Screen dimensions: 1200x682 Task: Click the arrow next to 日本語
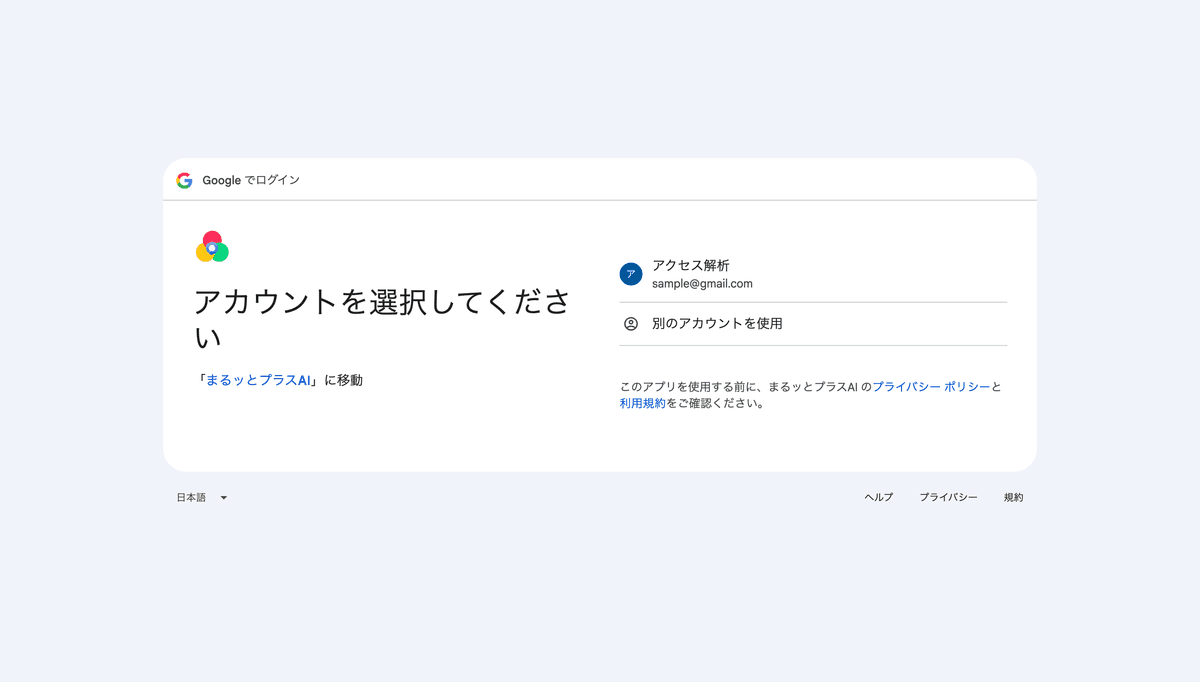tap(224, 498)
